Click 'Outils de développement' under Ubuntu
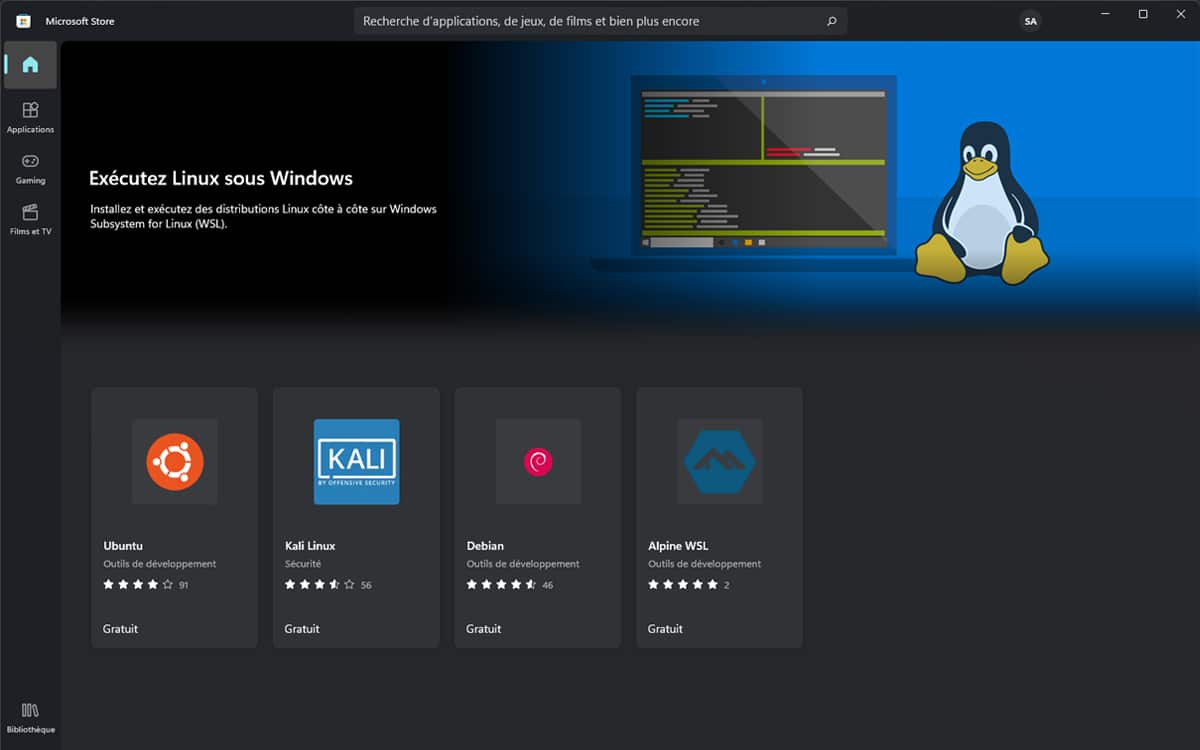The image size is (1200, 750). tap(160, 564)
